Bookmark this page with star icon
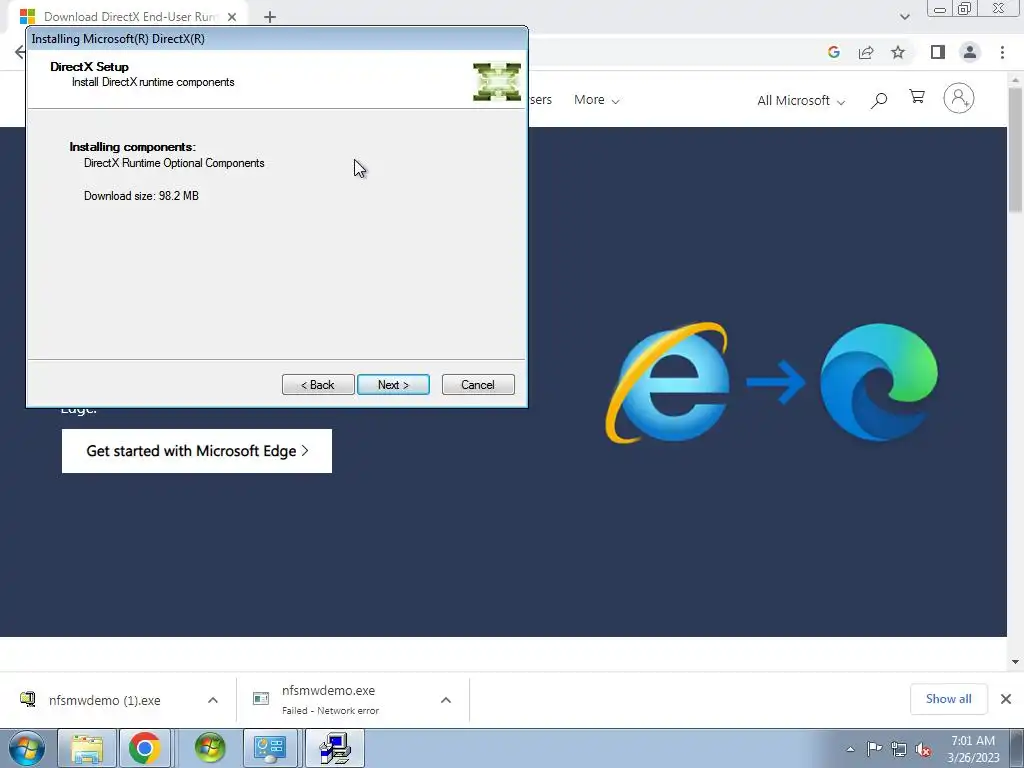1024x768 pixels. coord(898,52)
